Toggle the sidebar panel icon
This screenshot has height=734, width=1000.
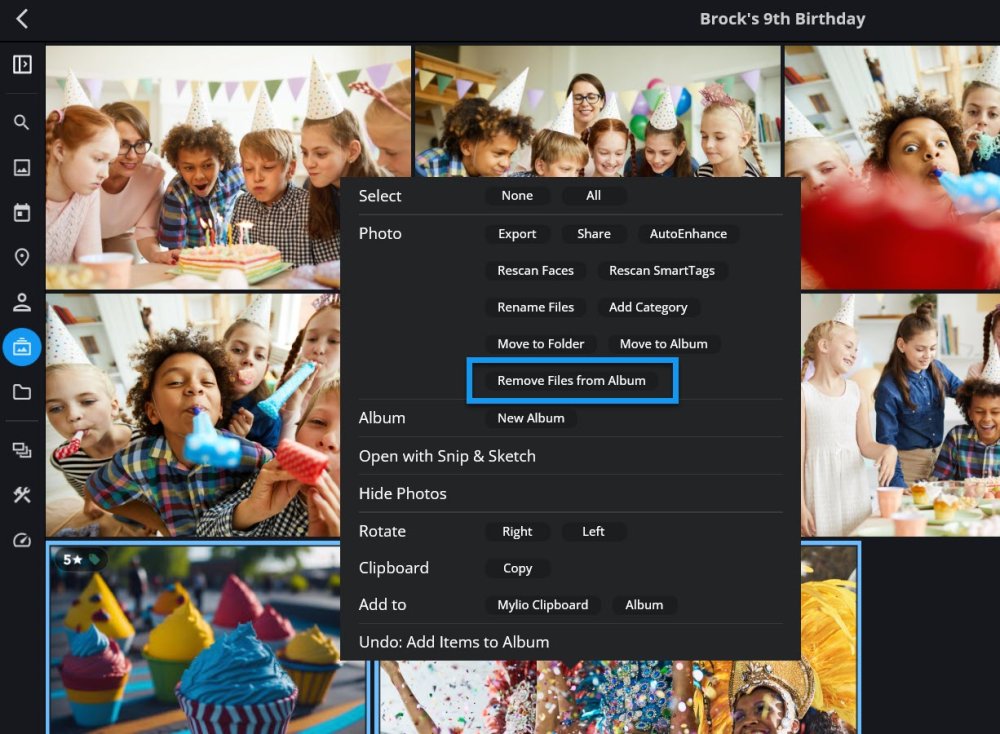click(x=22, y=64)
